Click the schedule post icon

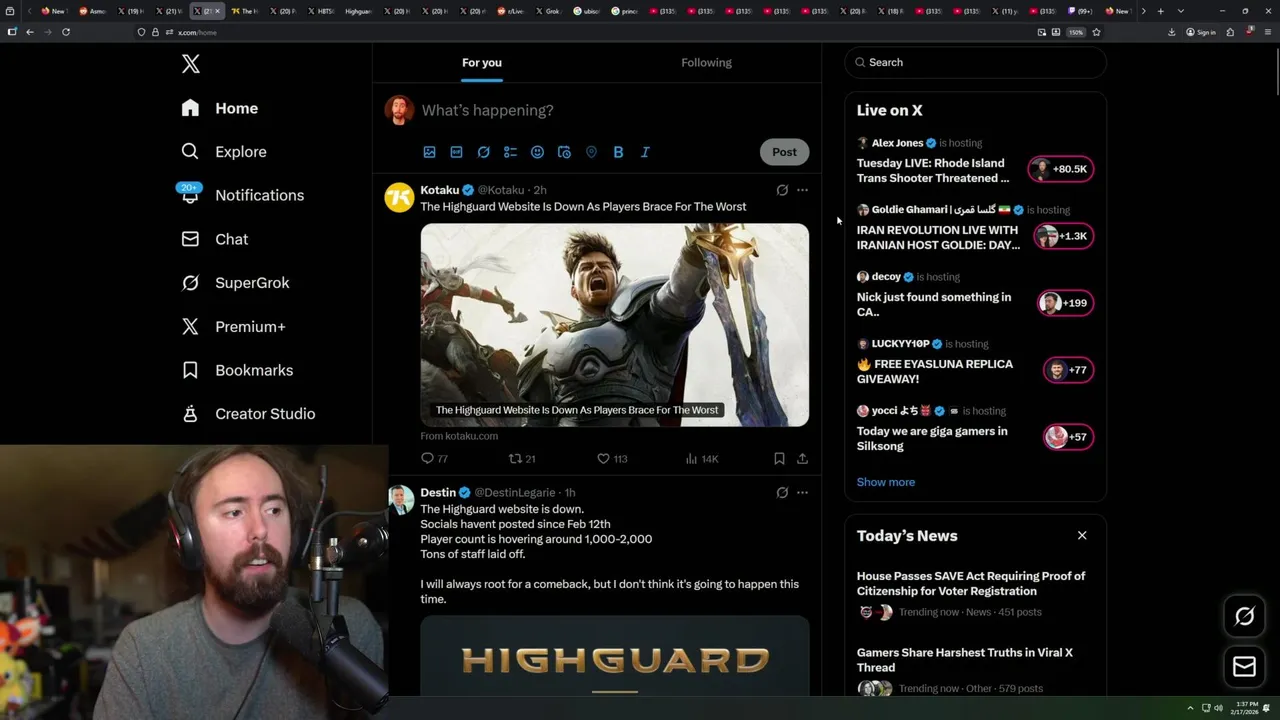tap(564, 152)
